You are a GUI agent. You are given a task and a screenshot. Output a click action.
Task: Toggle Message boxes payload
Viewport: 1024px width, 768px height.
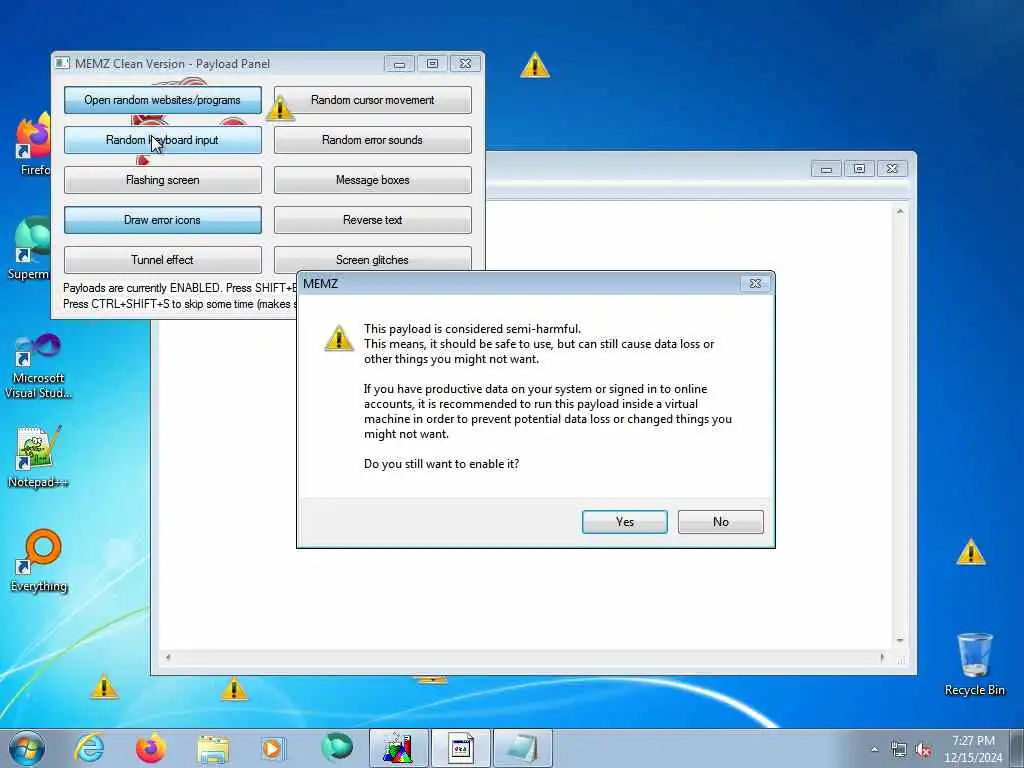click(x=372, y=180)
